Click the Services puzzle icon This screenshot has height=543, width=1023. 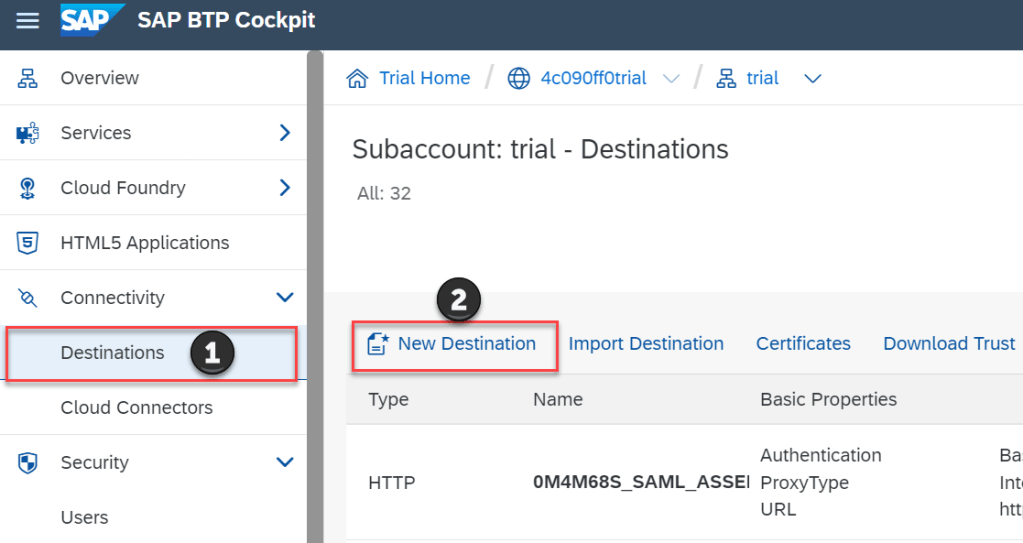(x=28, y=133)
